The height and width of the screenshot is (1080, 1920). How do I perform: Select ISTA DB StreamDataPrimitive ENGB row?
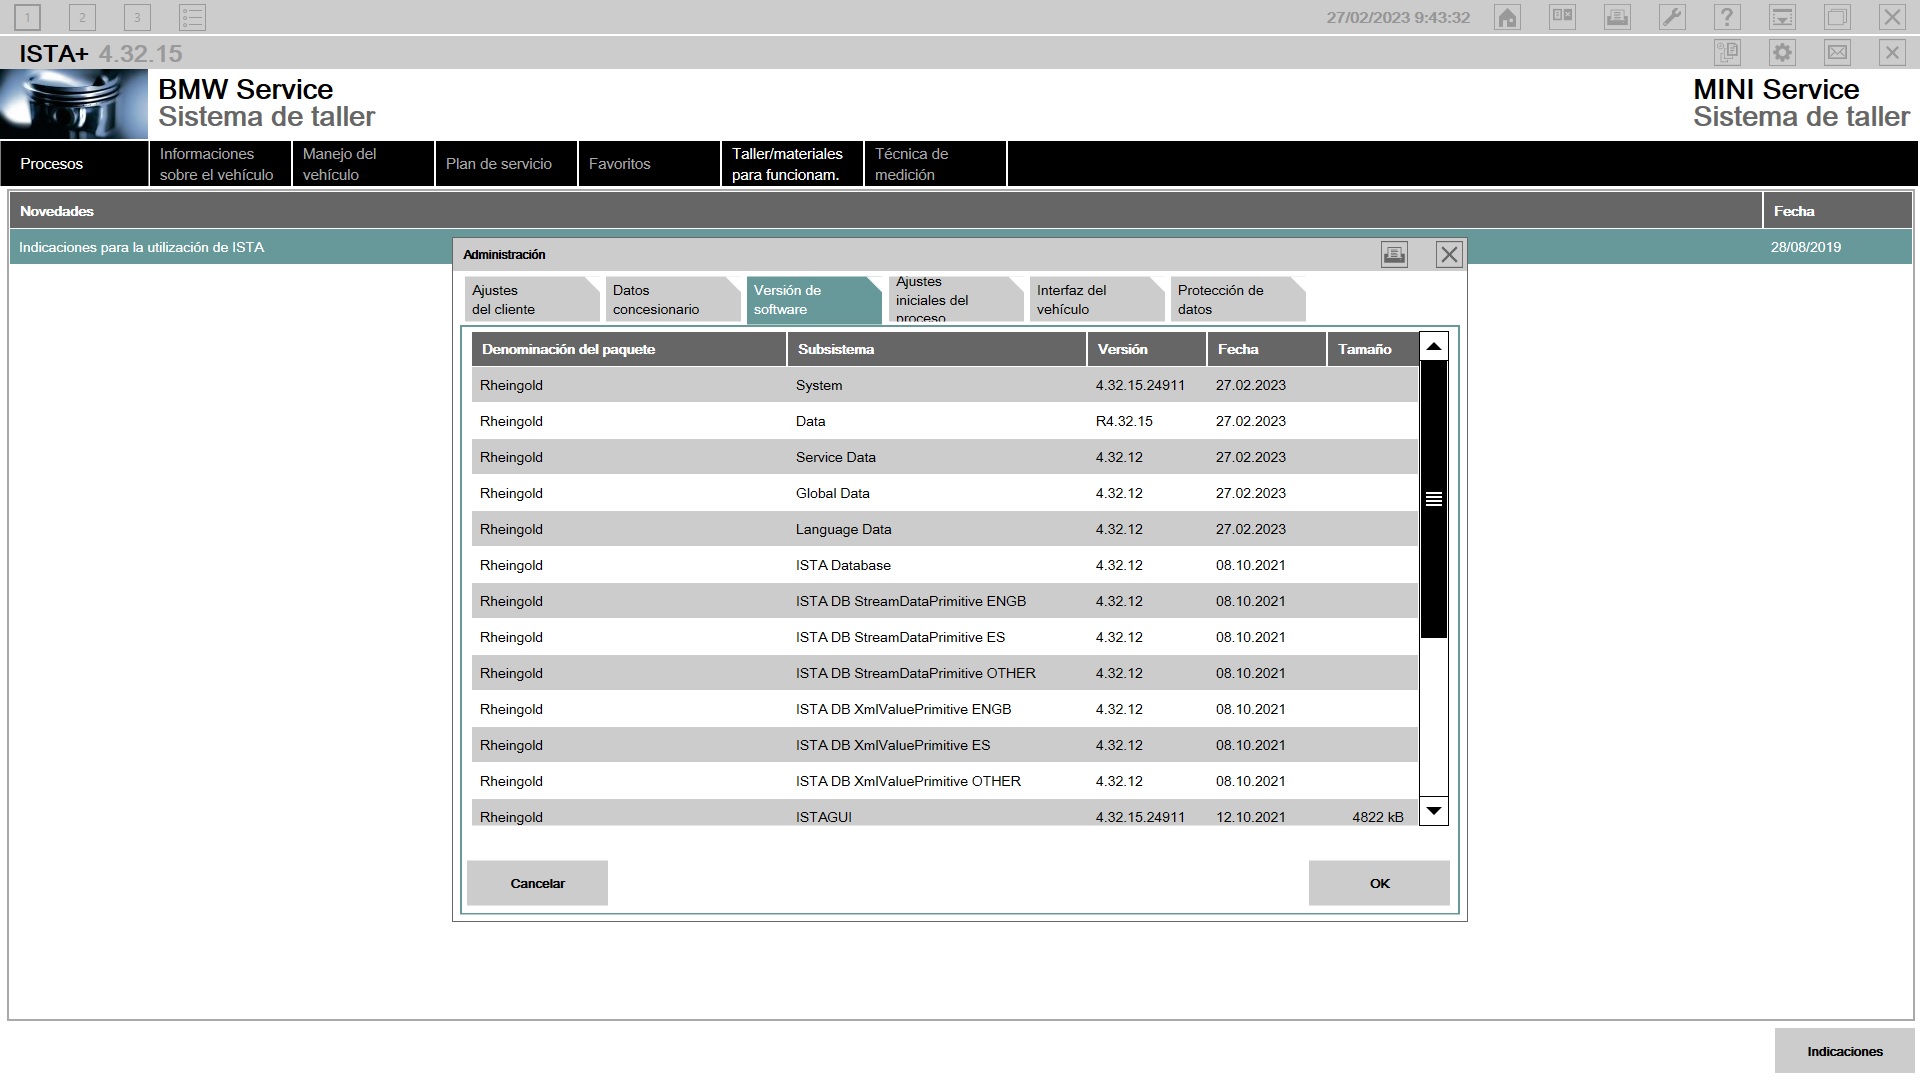[945, 601]
